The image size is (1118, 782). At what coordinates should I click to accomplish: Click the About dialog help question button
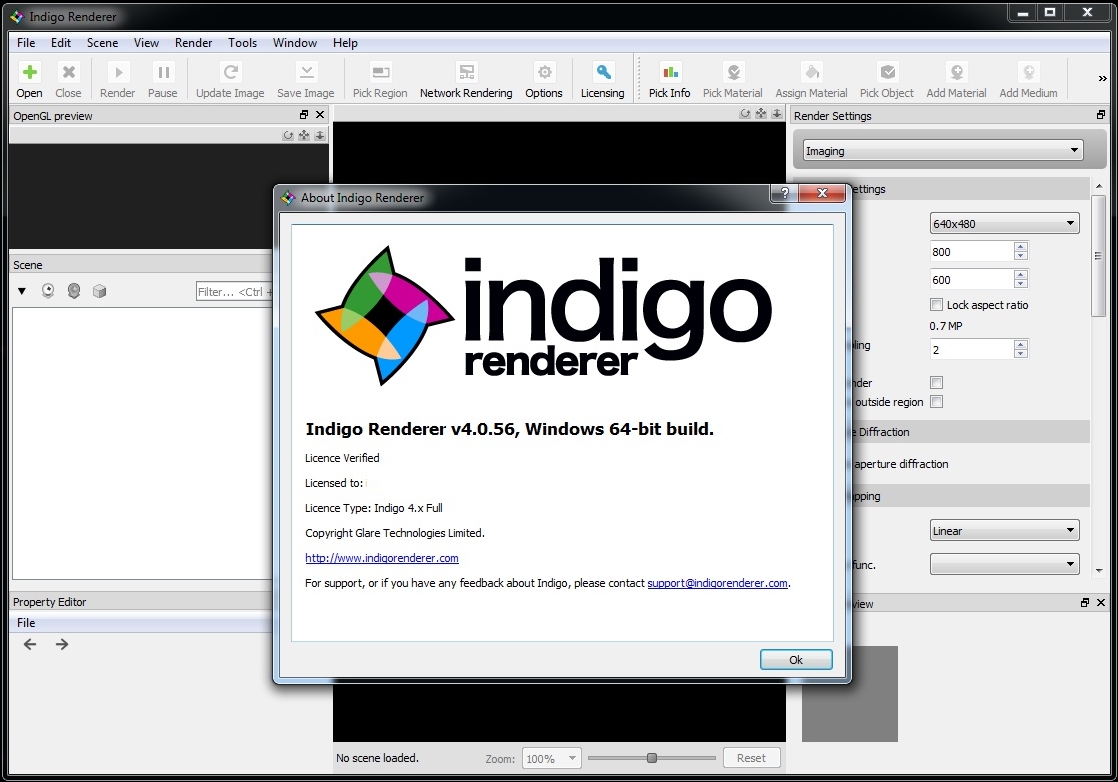pyautogui.click(x=784, y=193)
